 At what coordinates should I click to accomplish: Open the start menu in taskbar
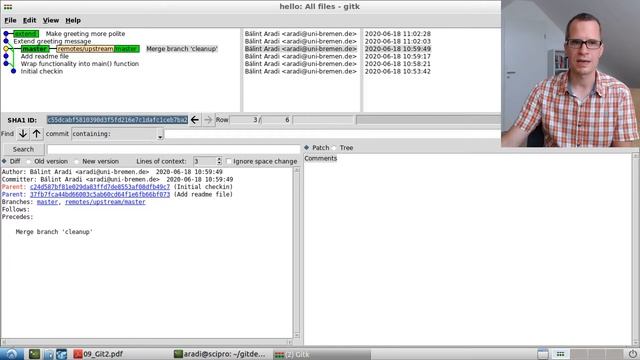click(11, 354)
